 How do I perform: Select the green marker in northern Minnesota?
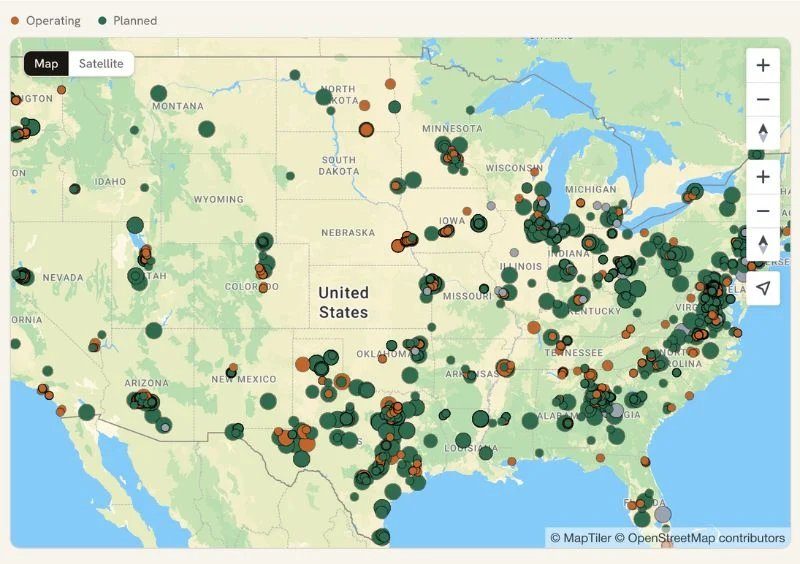470,110
